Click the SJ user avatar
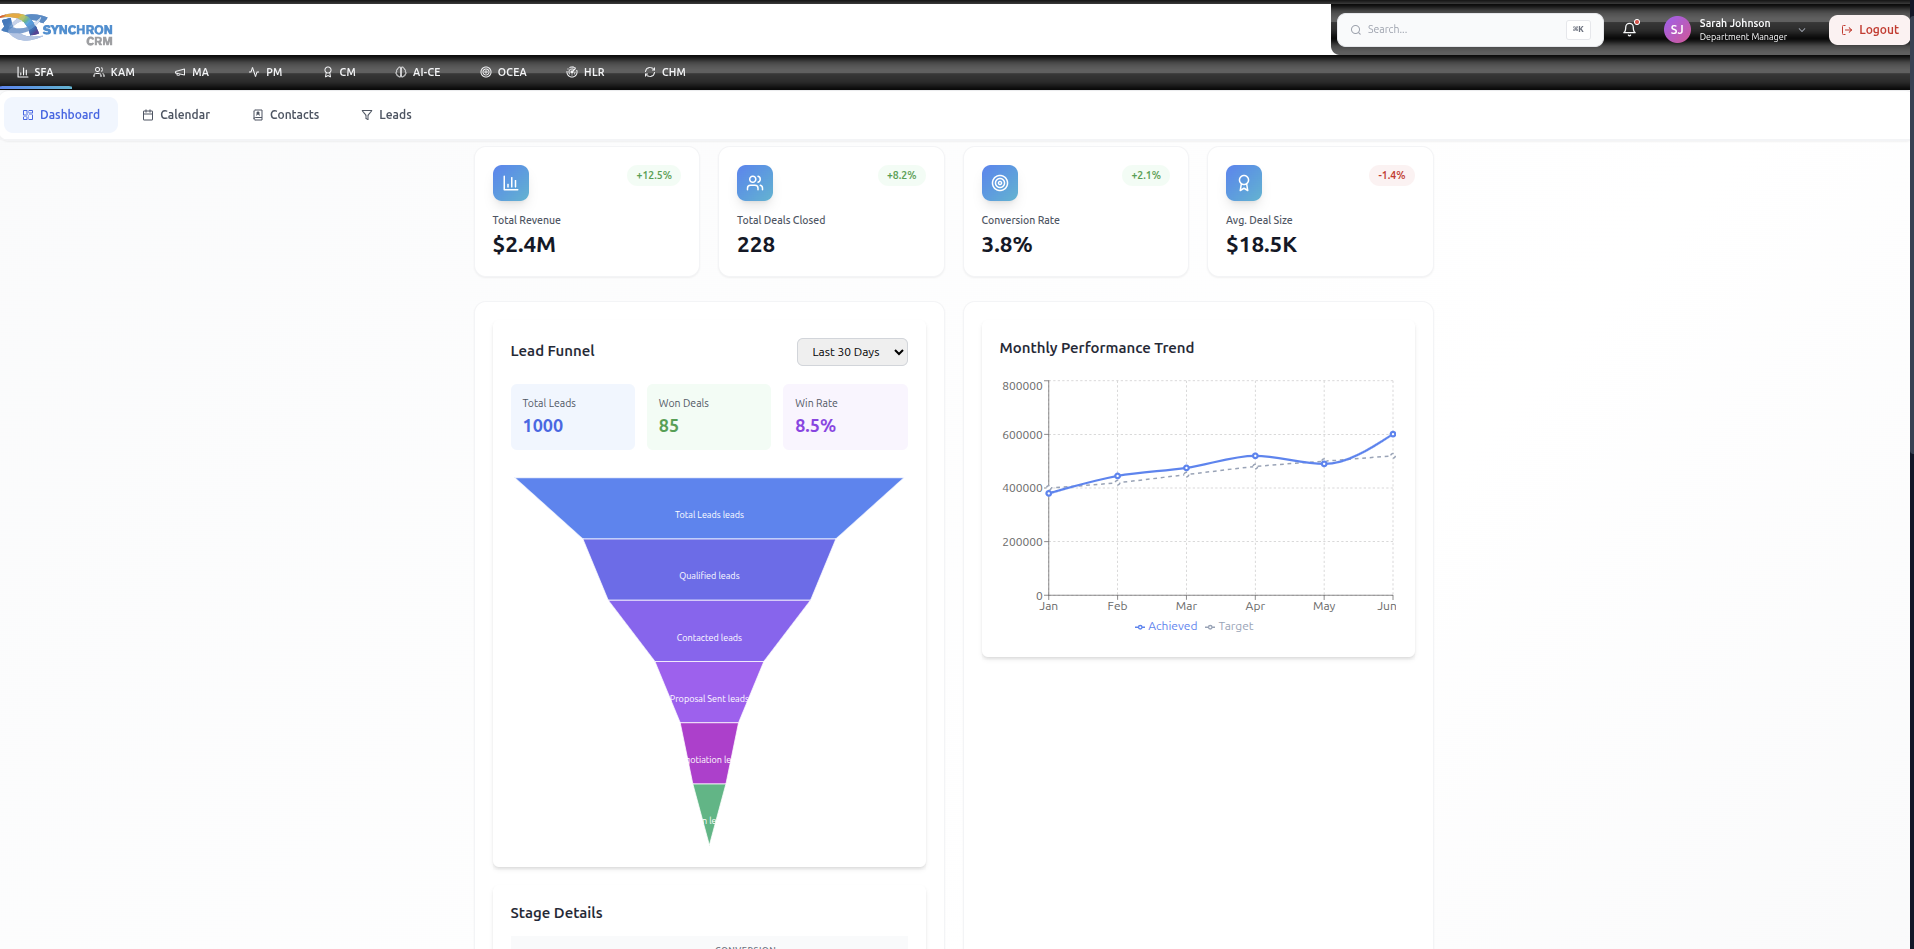The image size is (1914, 949). (1676, 30)
